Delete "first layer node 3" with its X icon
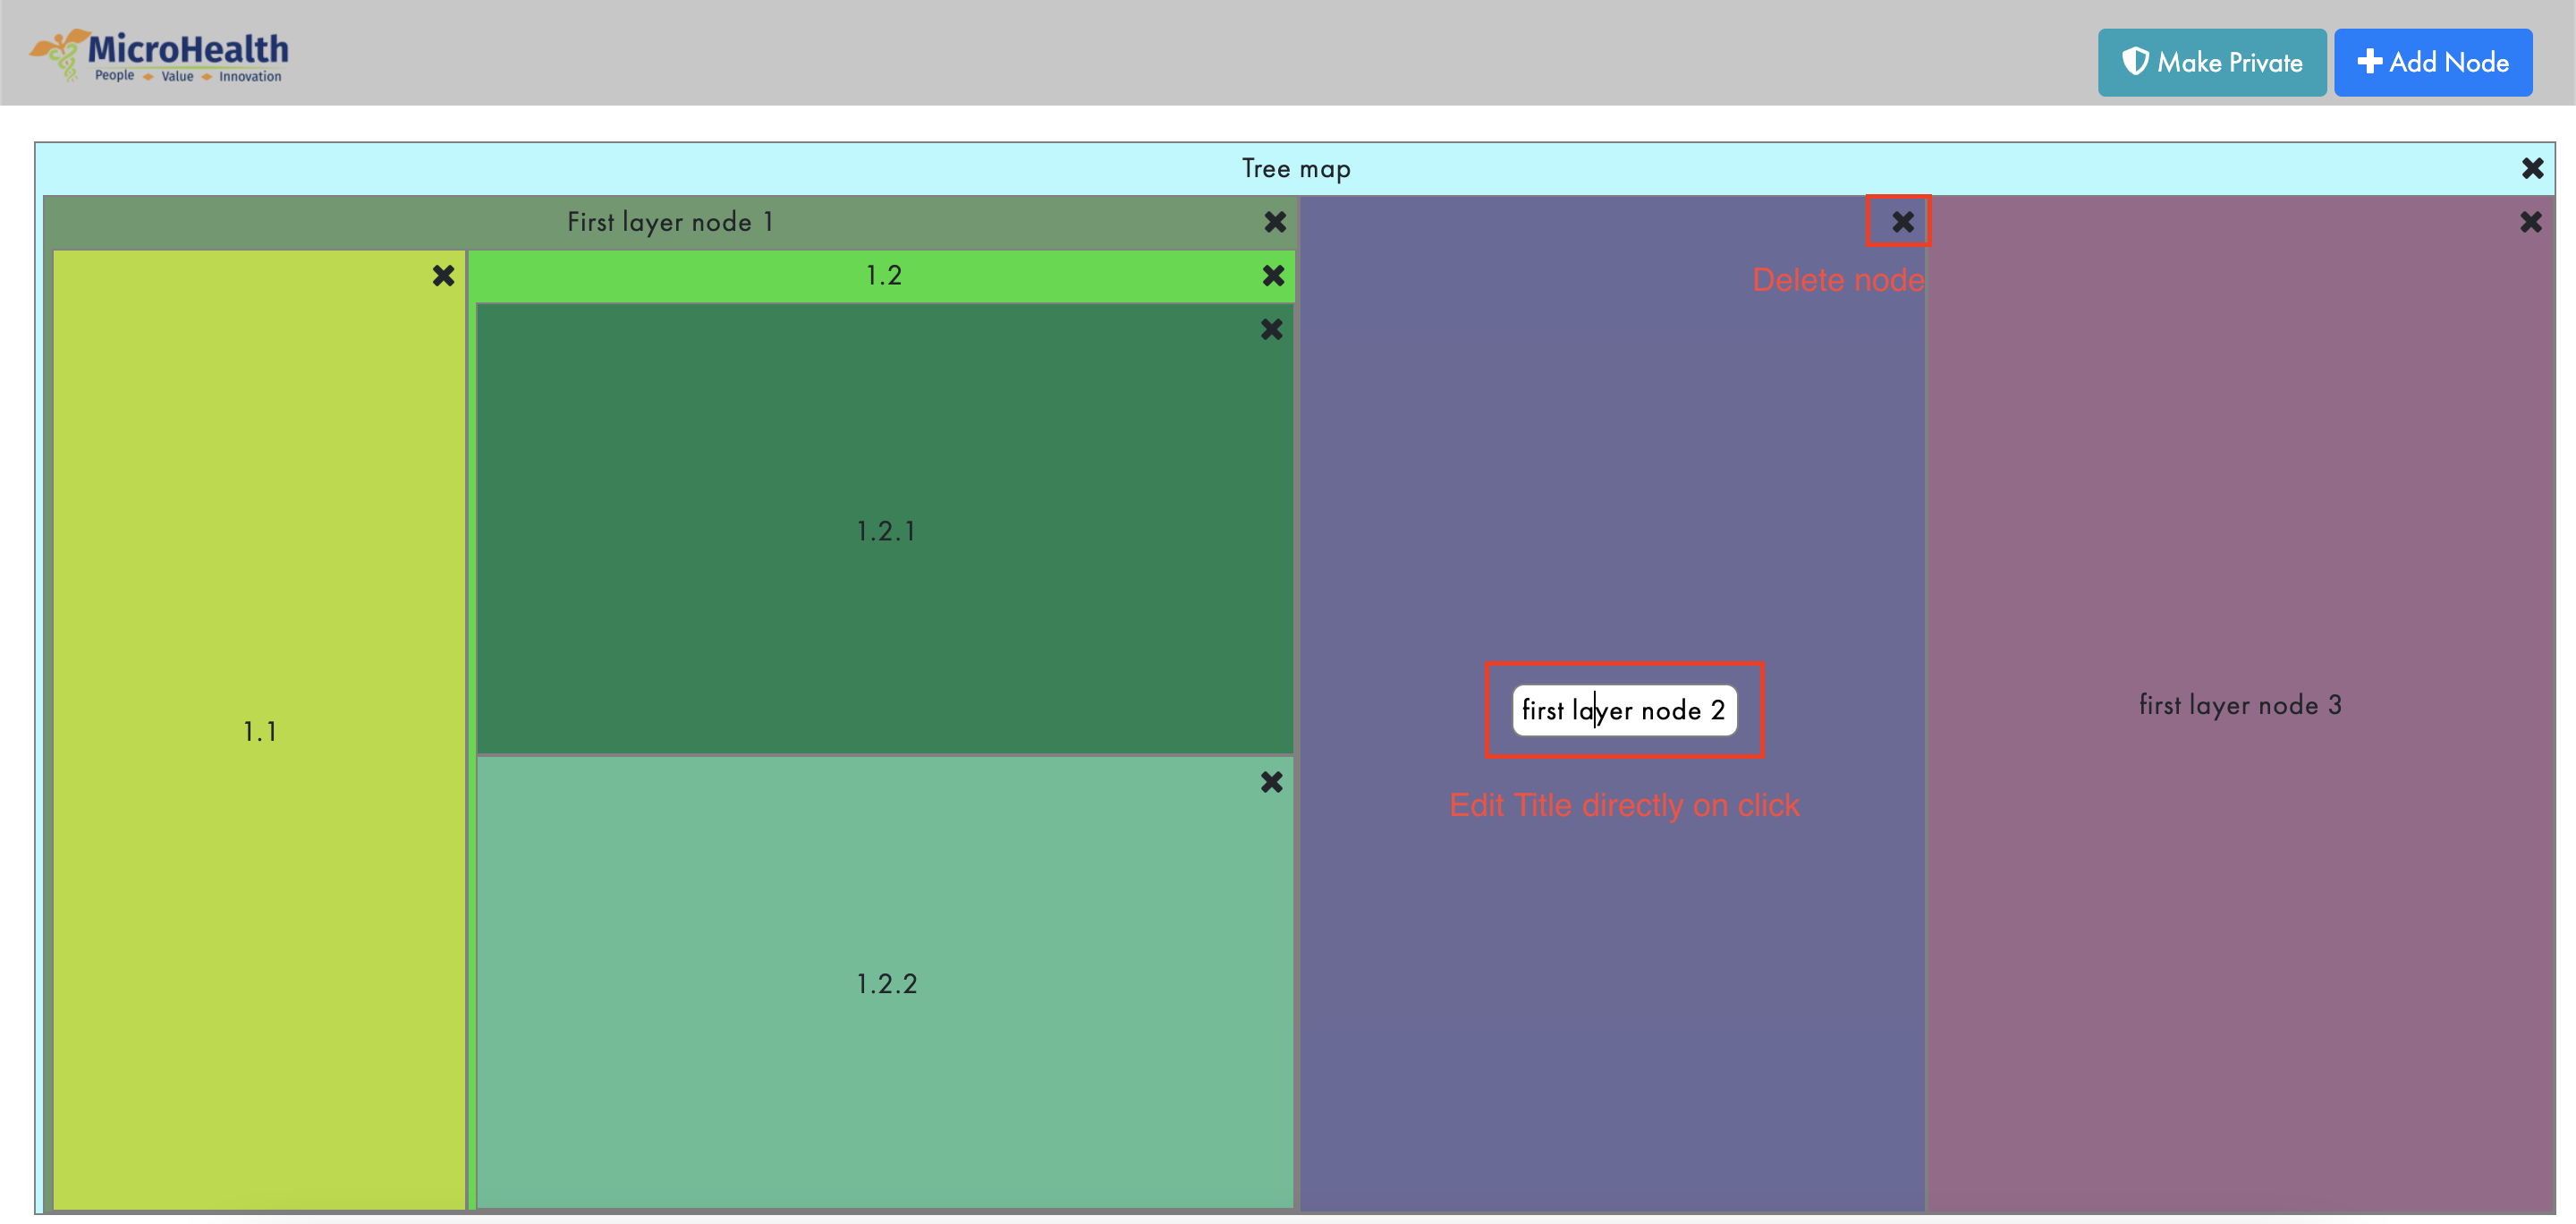The image size is (2576, 1224). (x=2530, y=221)
